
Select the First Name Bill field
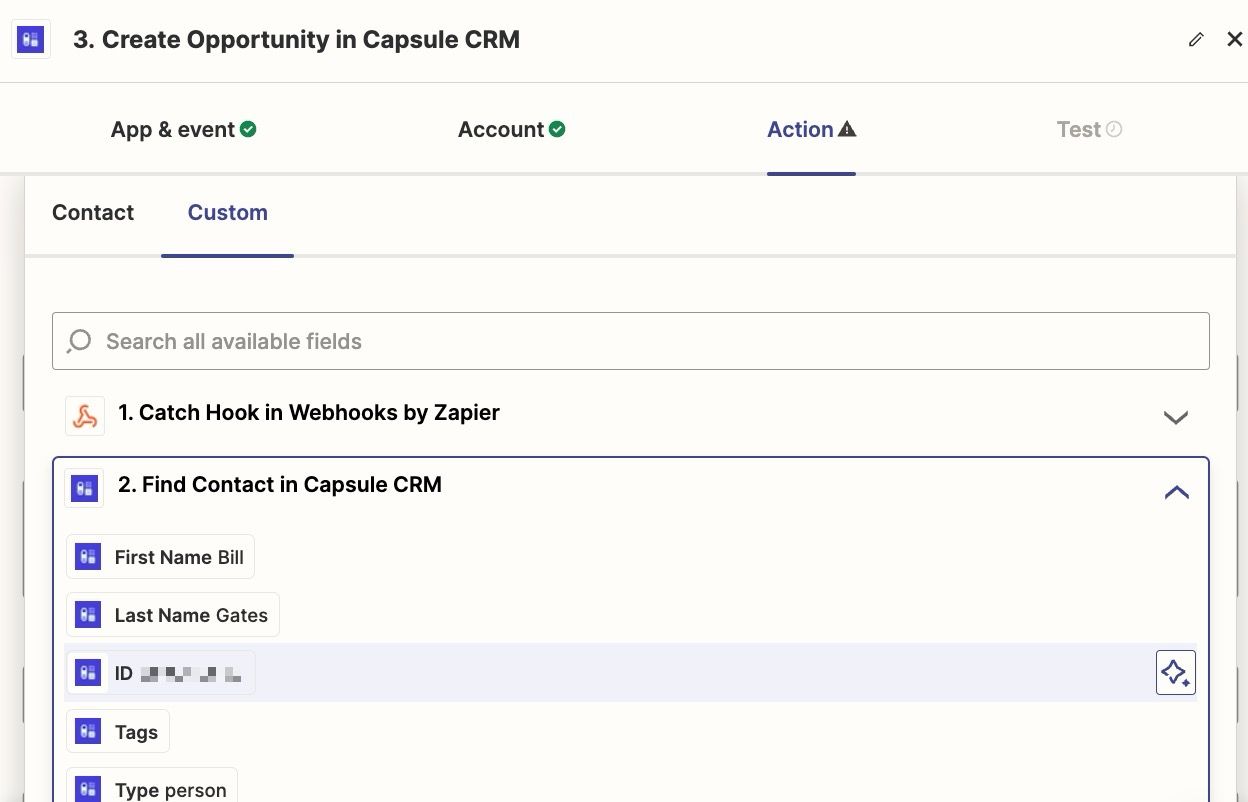click(160, 557)
